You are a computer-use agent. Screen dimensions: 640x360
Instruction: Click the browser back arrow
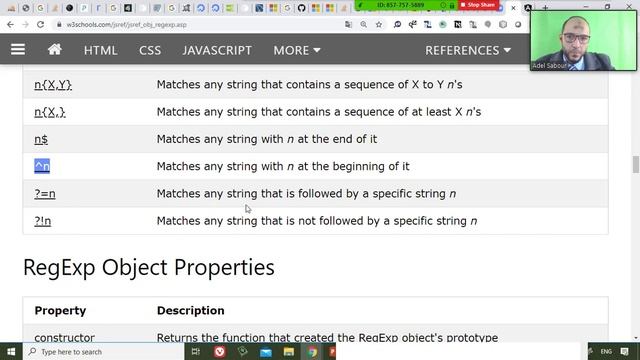[11, 24]
